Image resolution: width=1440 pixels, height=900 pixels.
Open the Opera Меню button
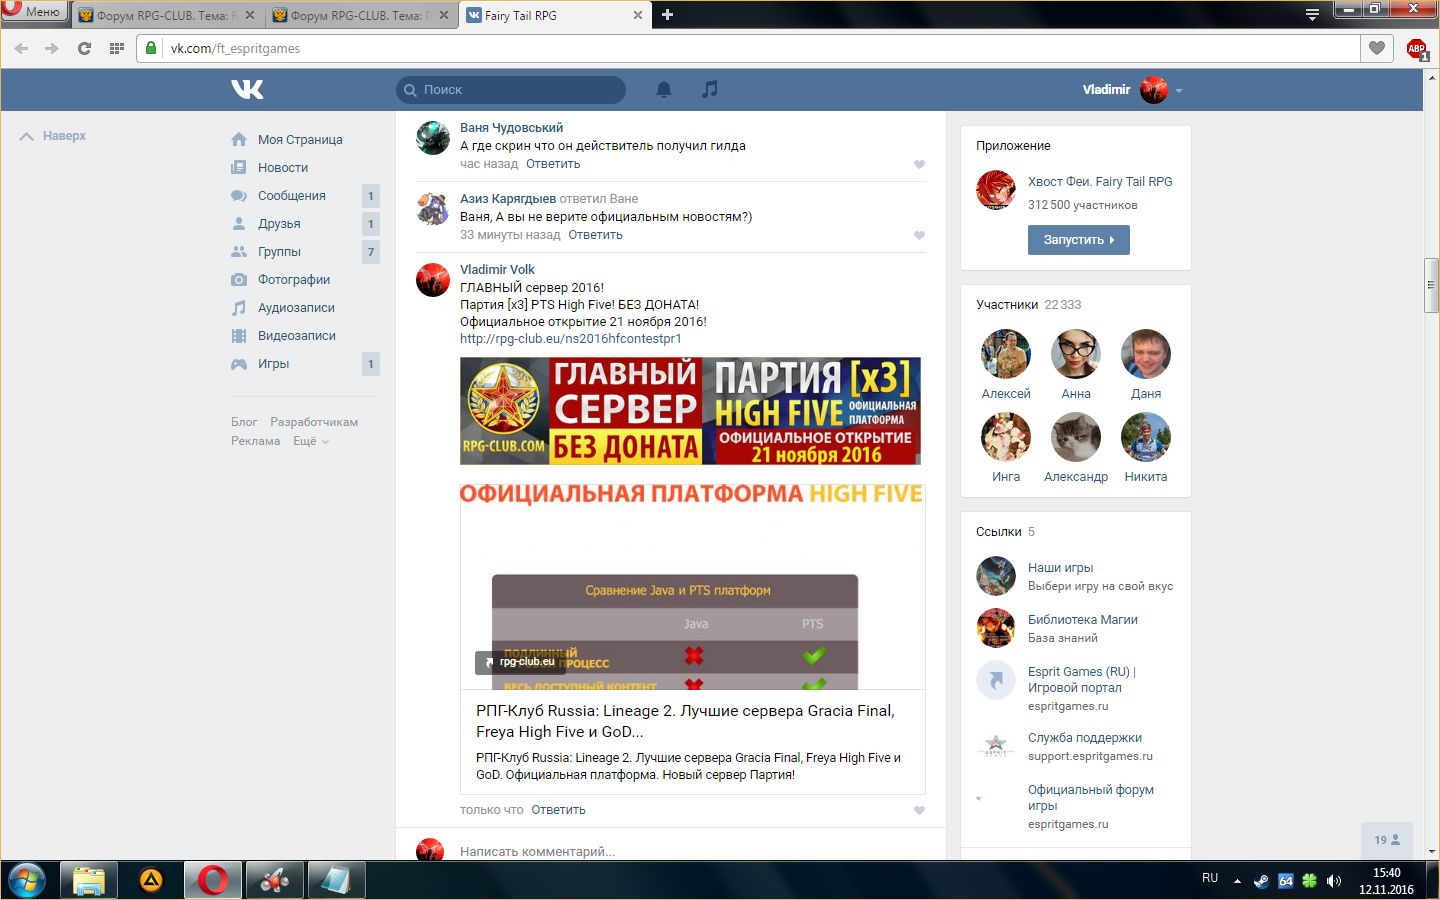tap(34, 12)
